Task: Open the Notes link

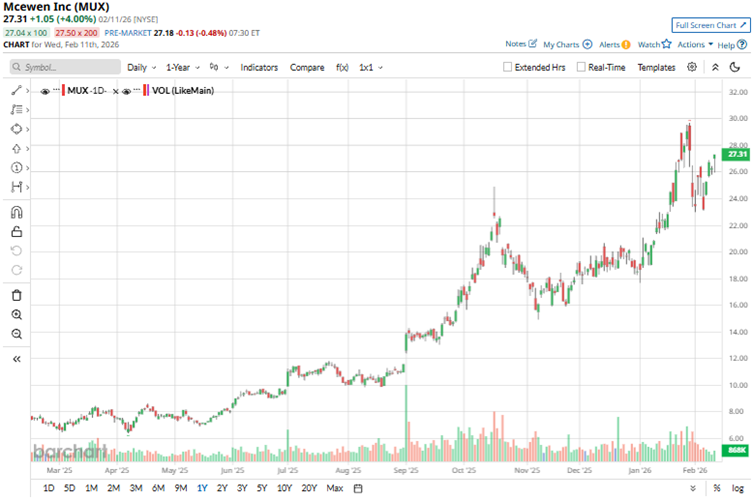Action: pos(521,44)
